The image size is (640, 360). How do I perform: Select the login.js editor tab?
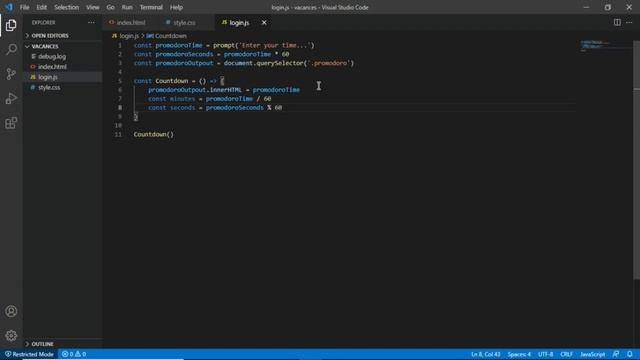(239, 22)
